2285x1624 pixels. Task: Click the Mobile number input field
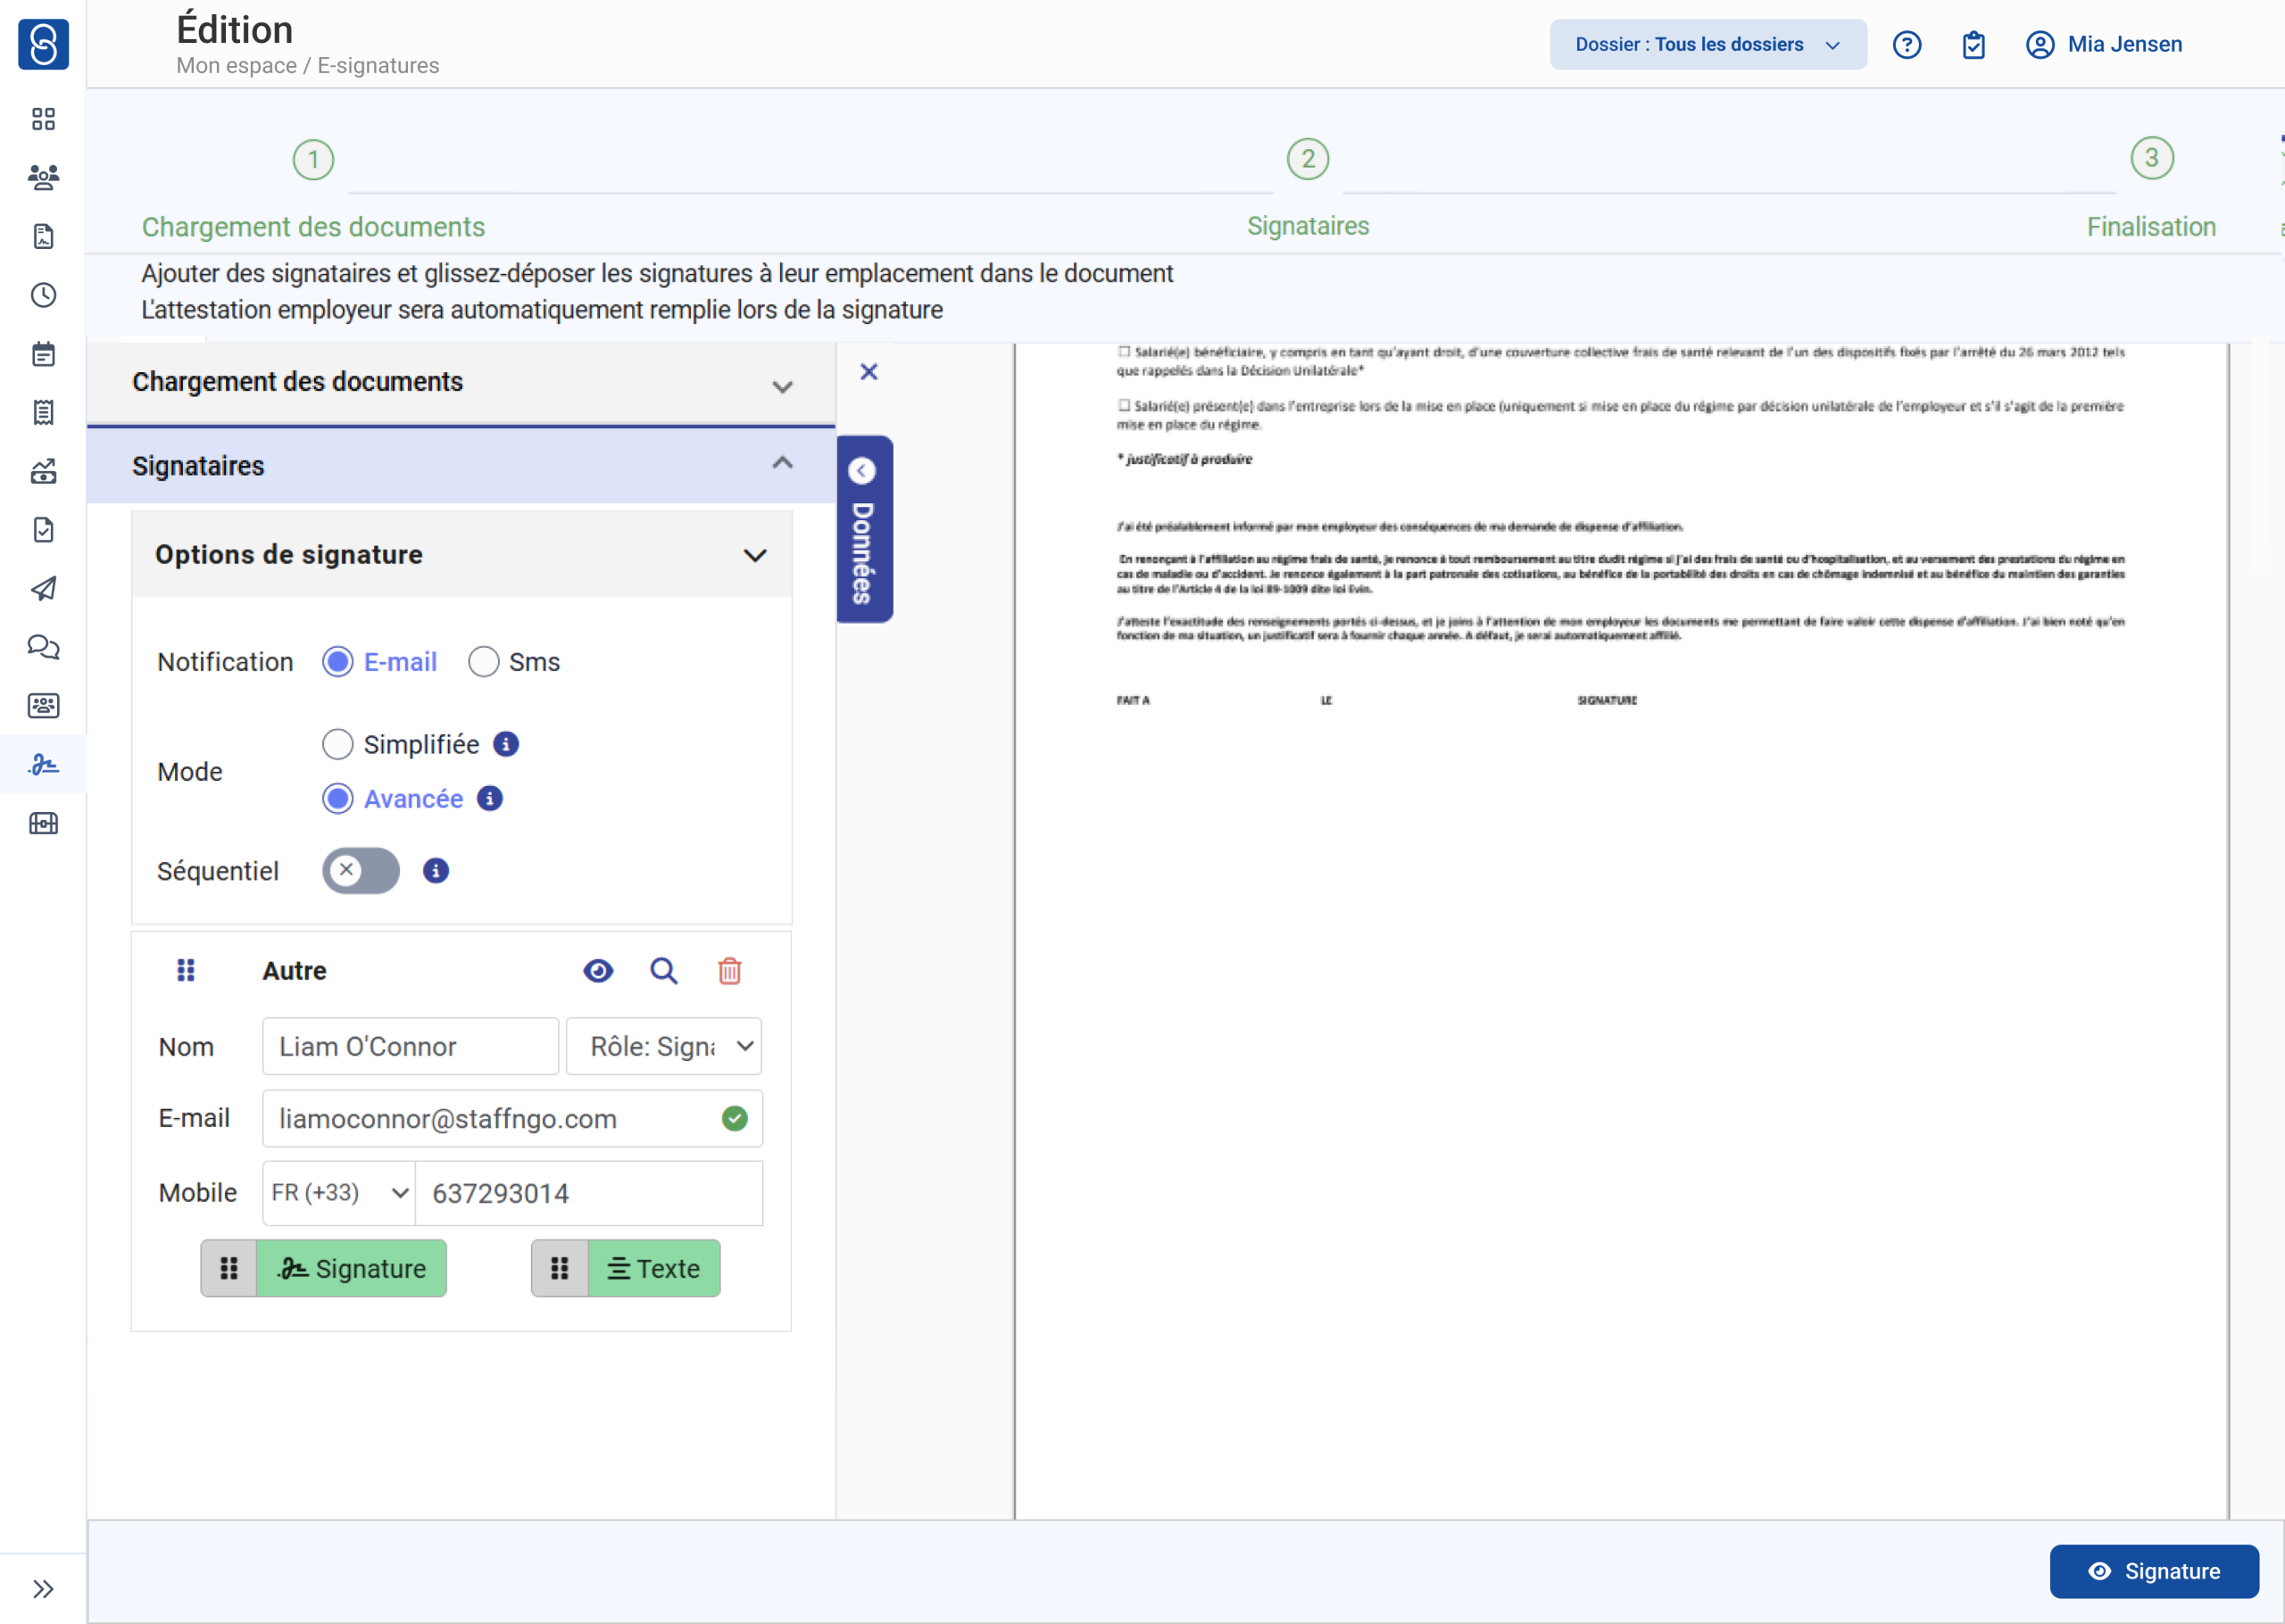[589, 1193]
